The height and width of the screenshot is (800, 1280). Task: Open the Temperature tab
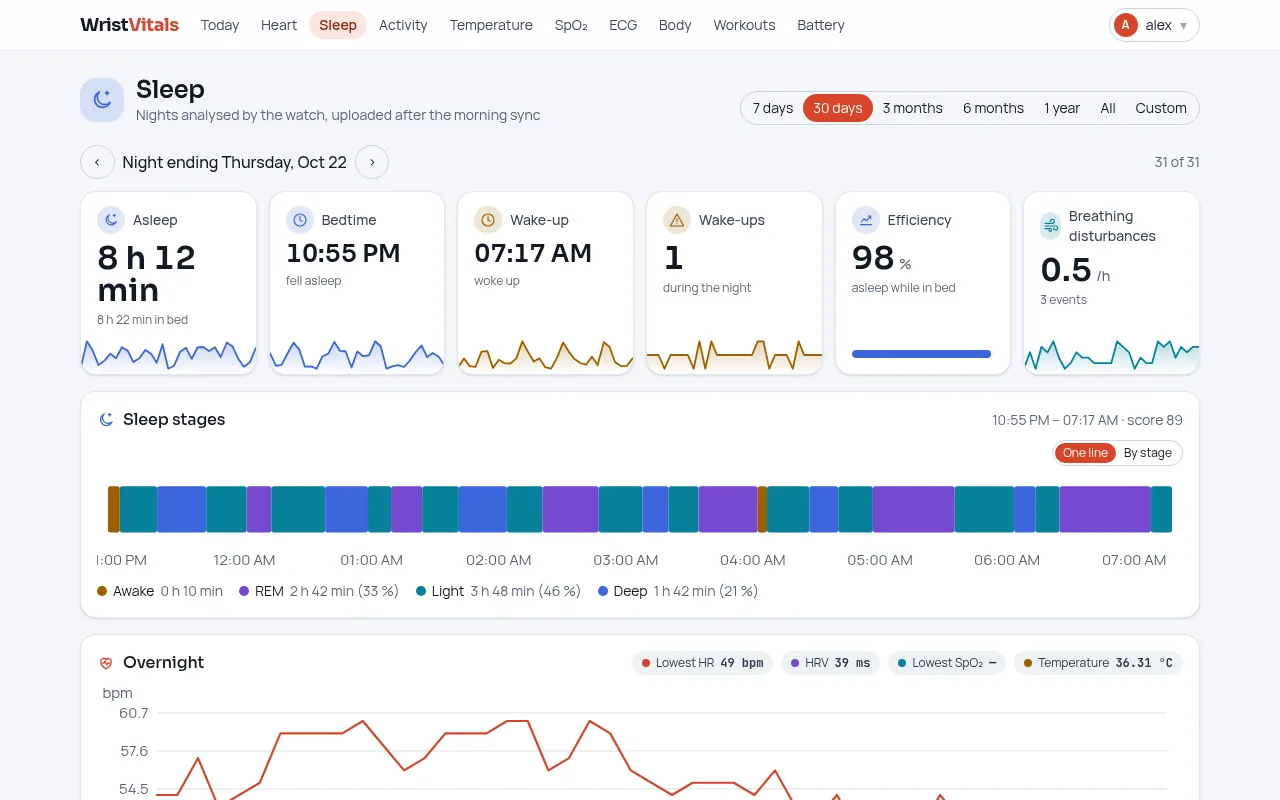coord(491,25)
